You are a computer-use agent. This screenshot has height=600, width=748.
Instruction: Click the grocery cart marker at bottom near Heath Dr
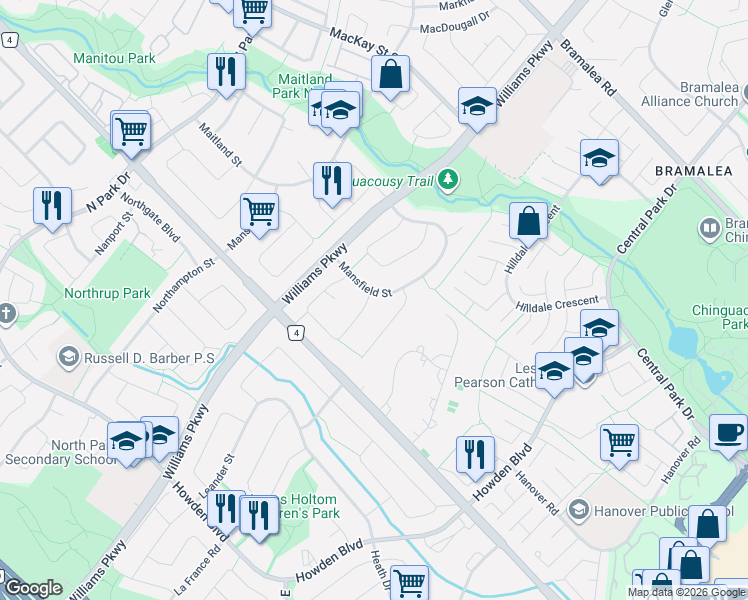tap(409, 582)
